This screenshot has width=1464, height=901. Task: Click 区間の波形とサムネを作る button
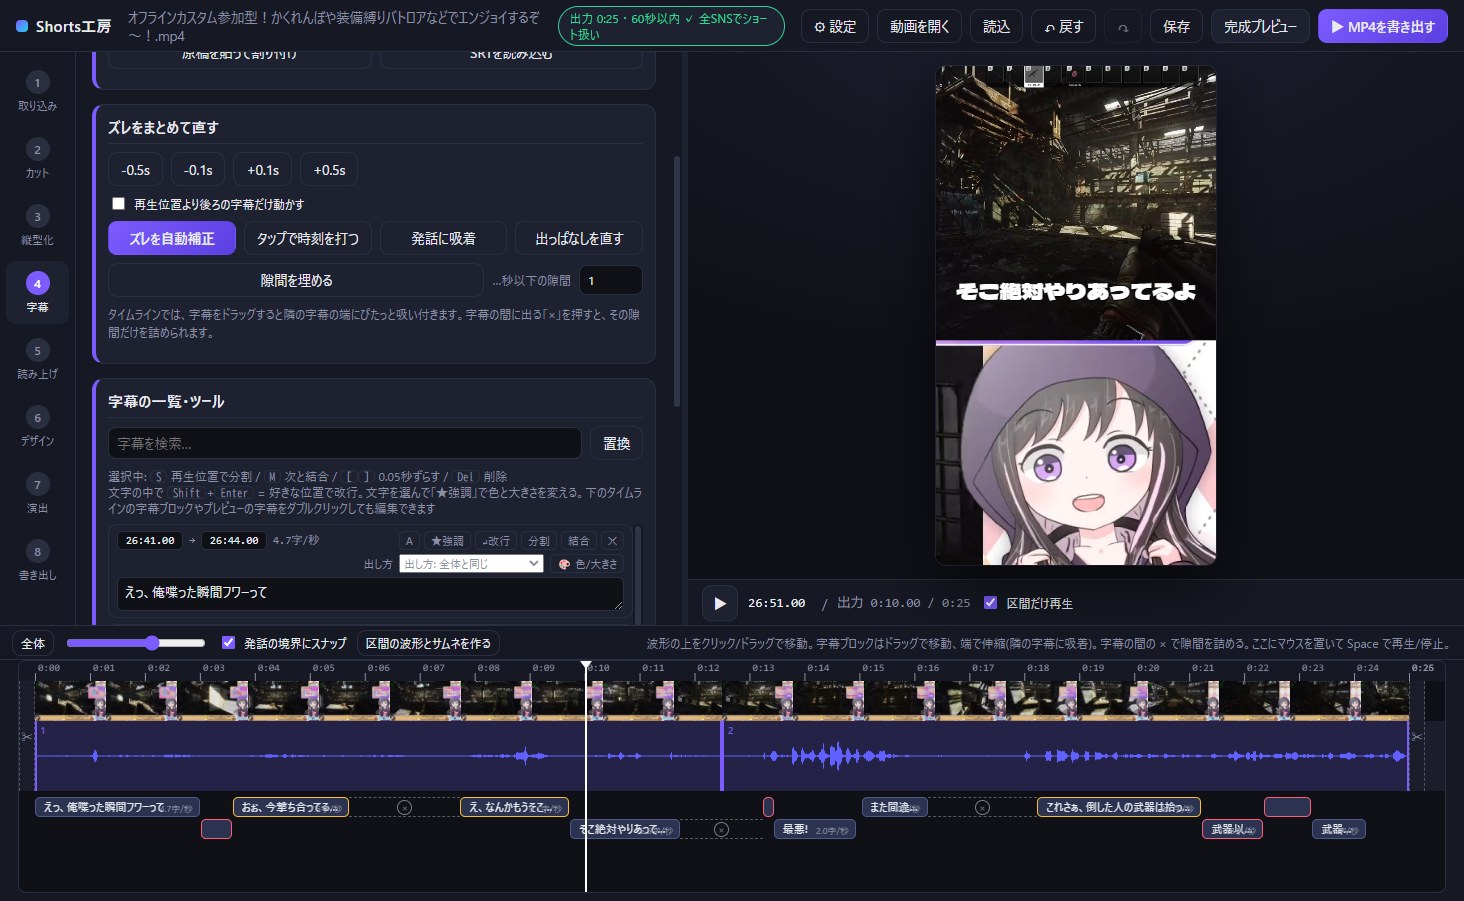coord(428,643)
